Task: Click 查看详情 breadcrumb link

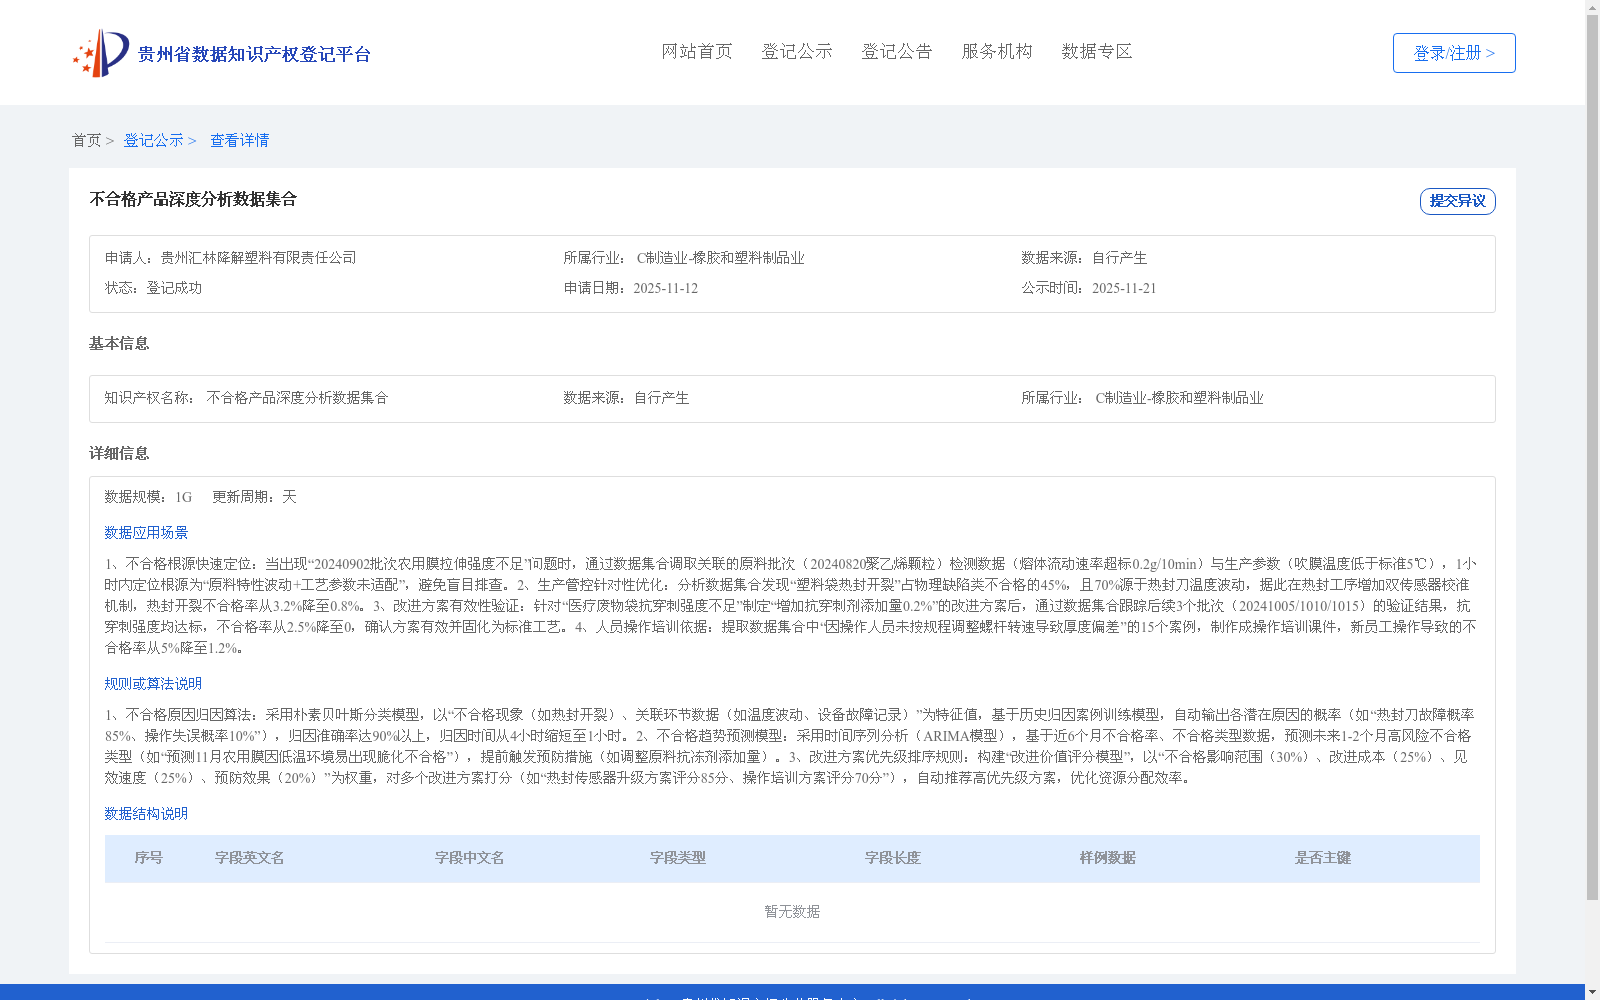Action: 239,140
